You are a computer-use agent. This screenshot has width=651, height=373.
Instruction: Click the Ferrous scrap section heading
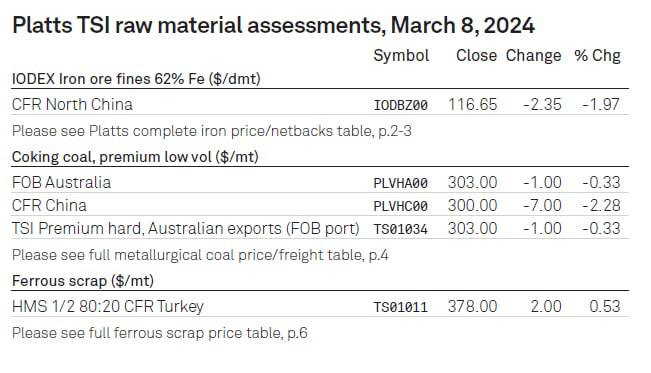tap(83, 281)
